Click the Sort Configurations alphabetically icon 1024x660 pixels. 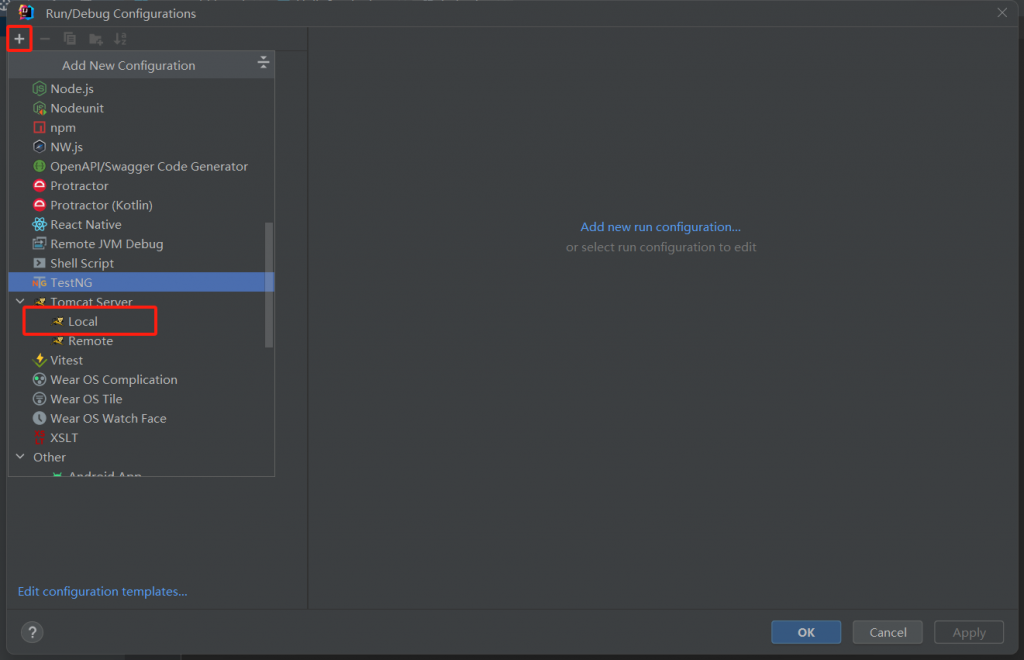(120, 39)
